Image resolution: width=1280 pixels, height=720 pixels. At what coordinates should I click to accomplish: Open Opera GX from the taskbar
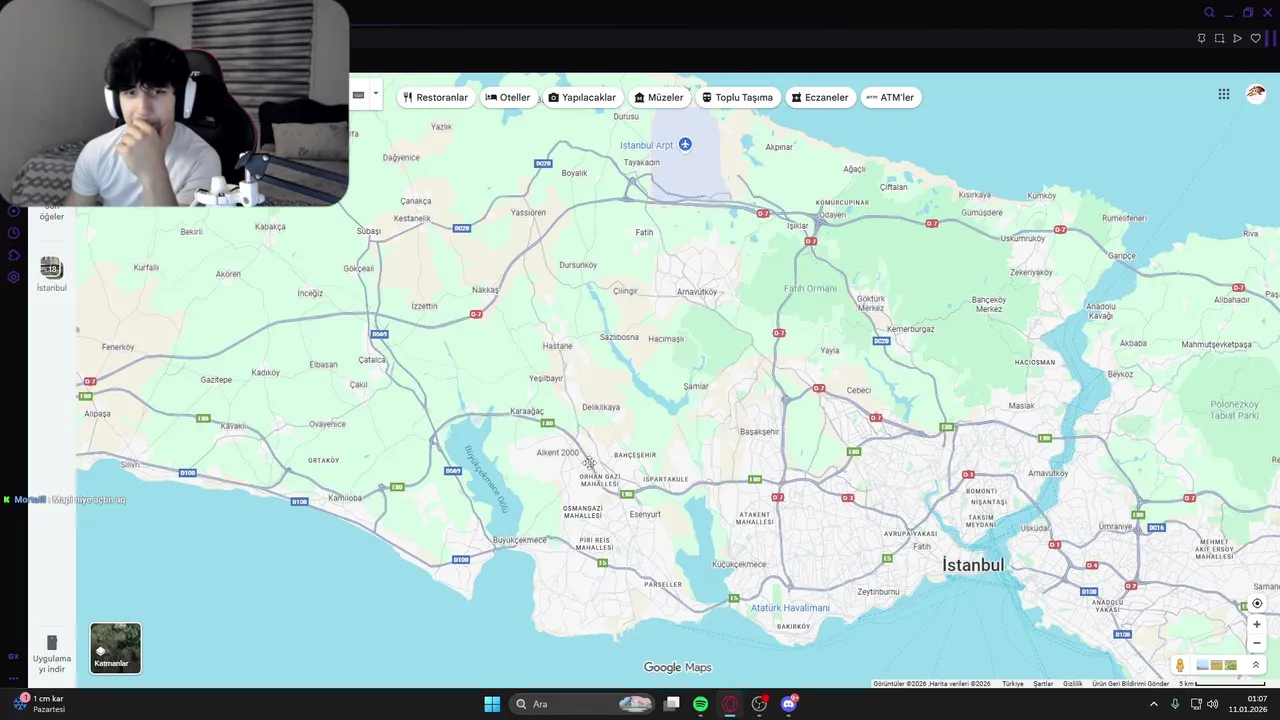(730, 704)
